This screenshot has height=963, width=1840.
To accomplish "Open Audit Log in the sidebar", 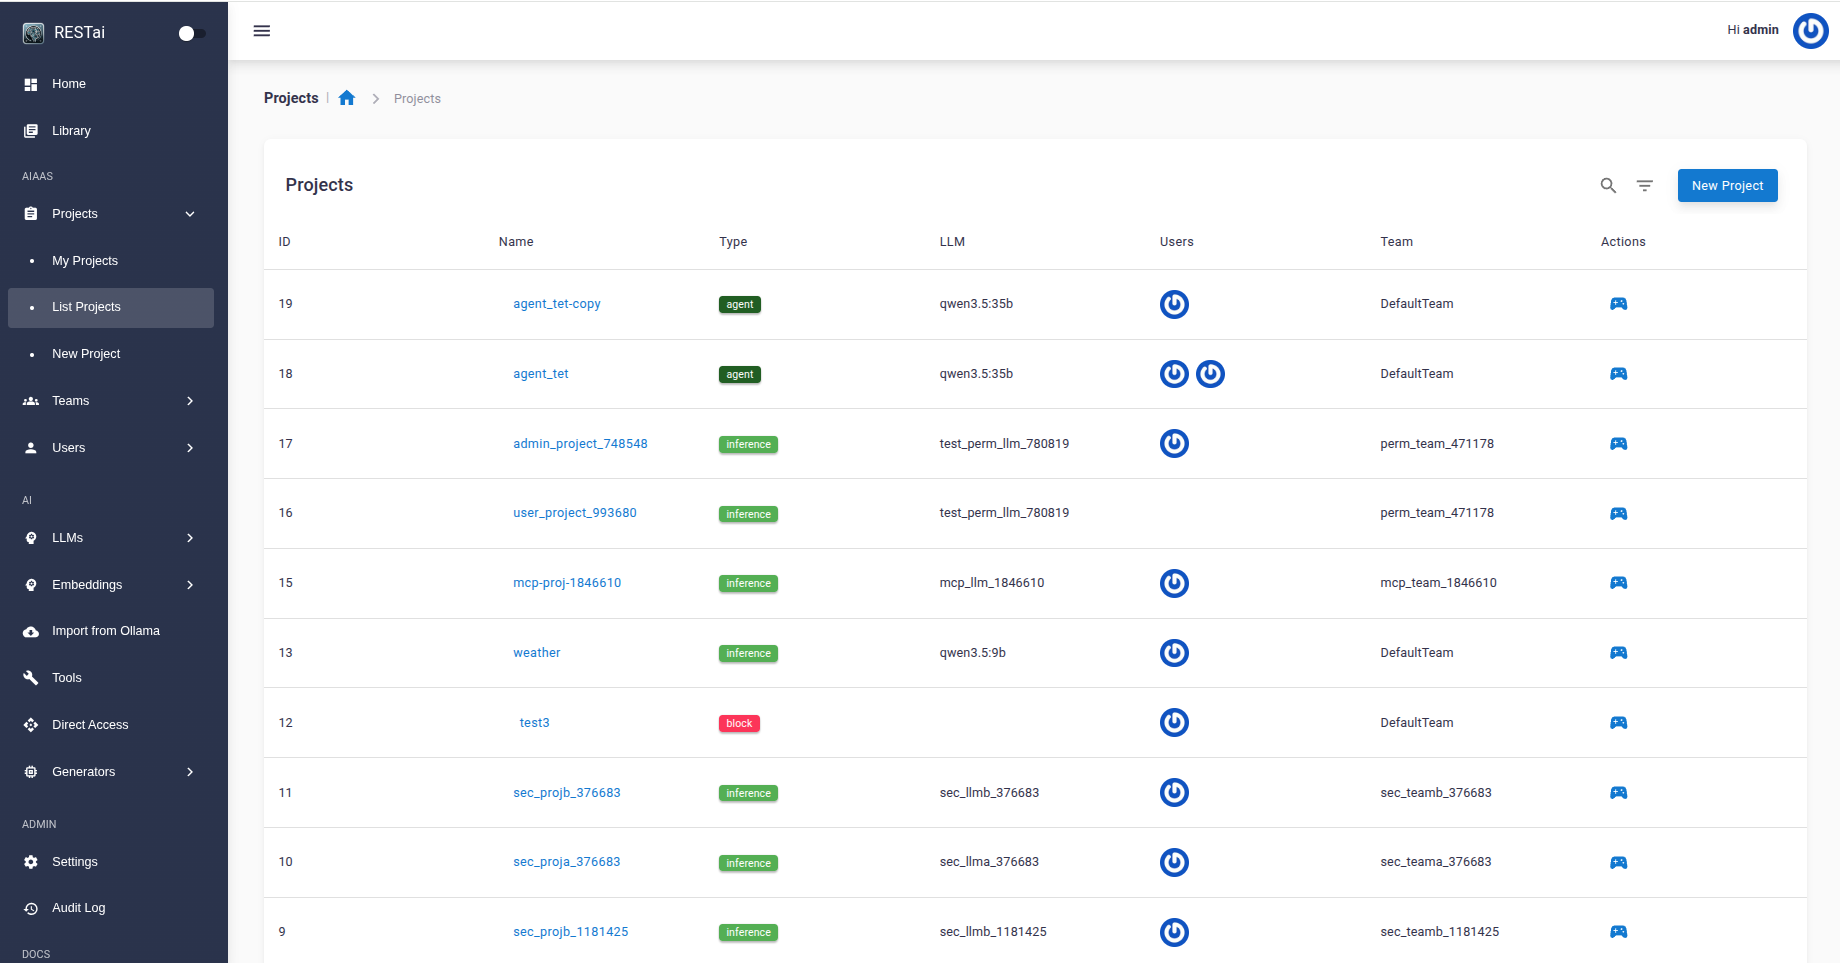I will [111, 908].
